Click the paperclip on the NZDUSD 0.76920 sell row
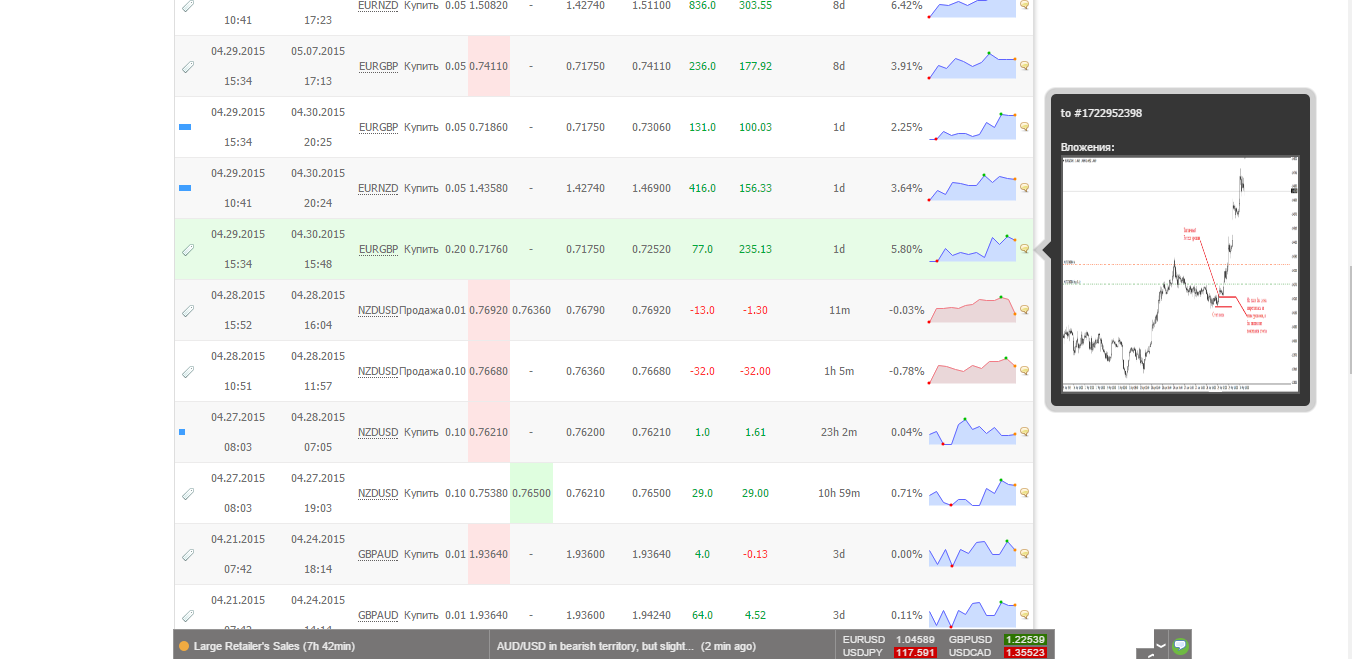This screenshot has height=659, width=1352. (187, 311)
